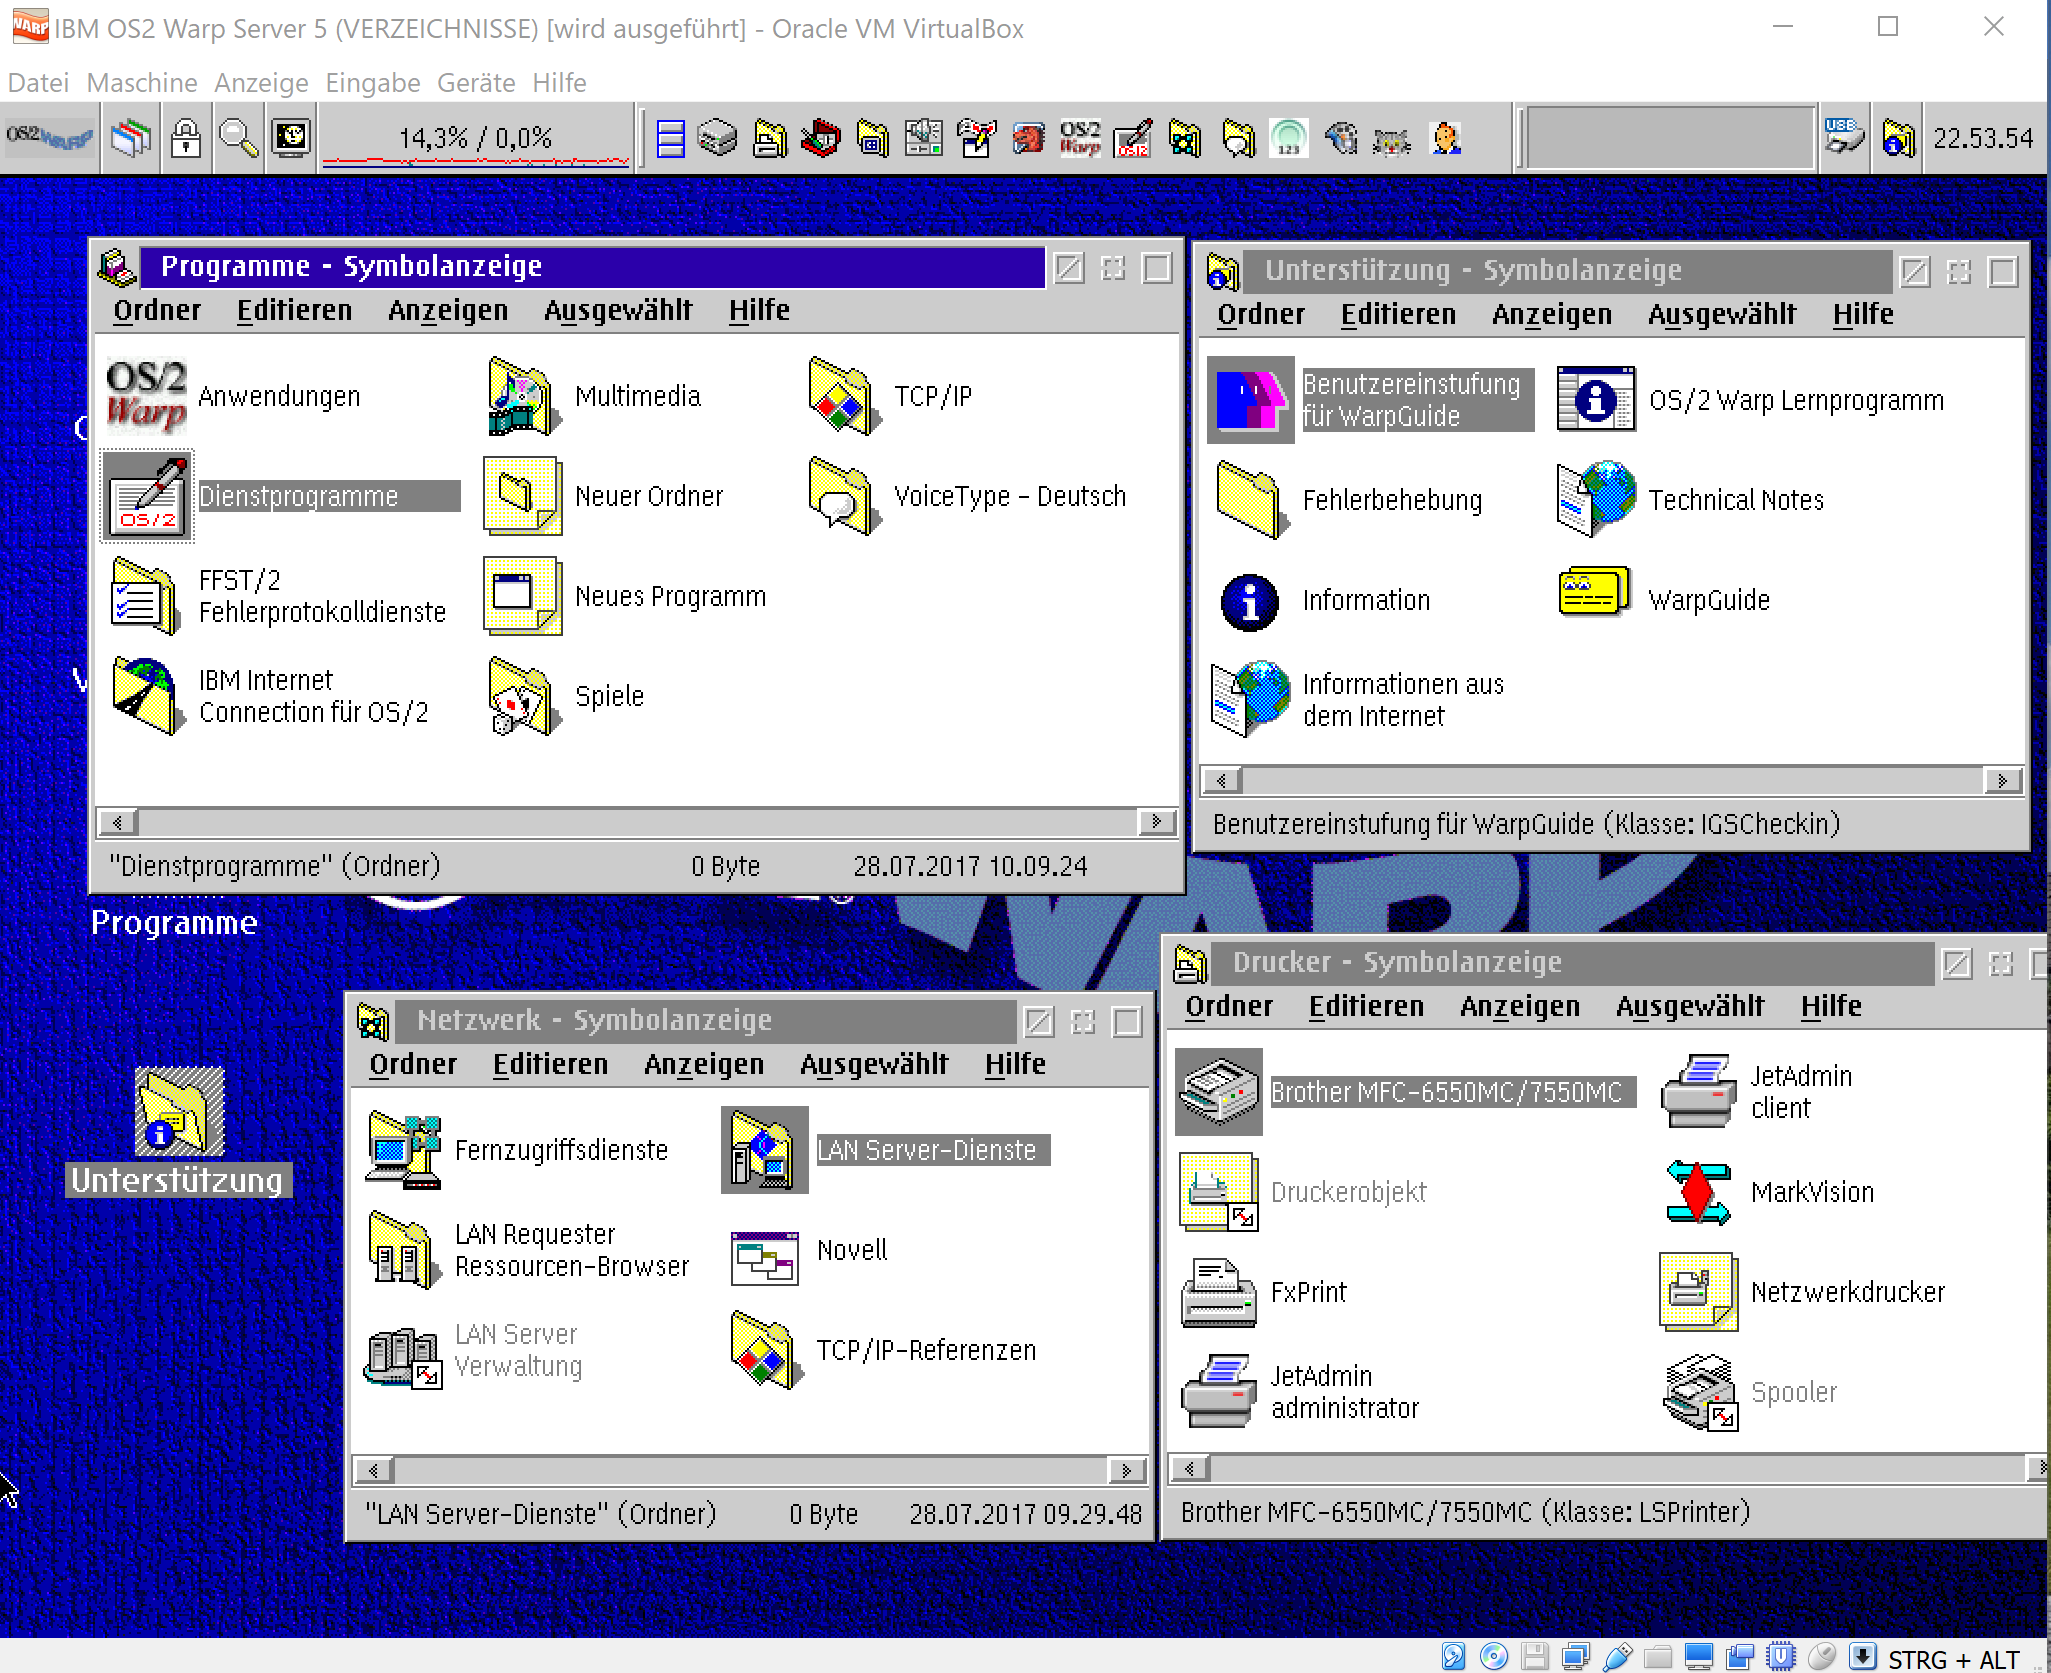Viewport: 2051px width, 1673px height.
Task: Open the WarpGuide icon
Action: 1594,594
